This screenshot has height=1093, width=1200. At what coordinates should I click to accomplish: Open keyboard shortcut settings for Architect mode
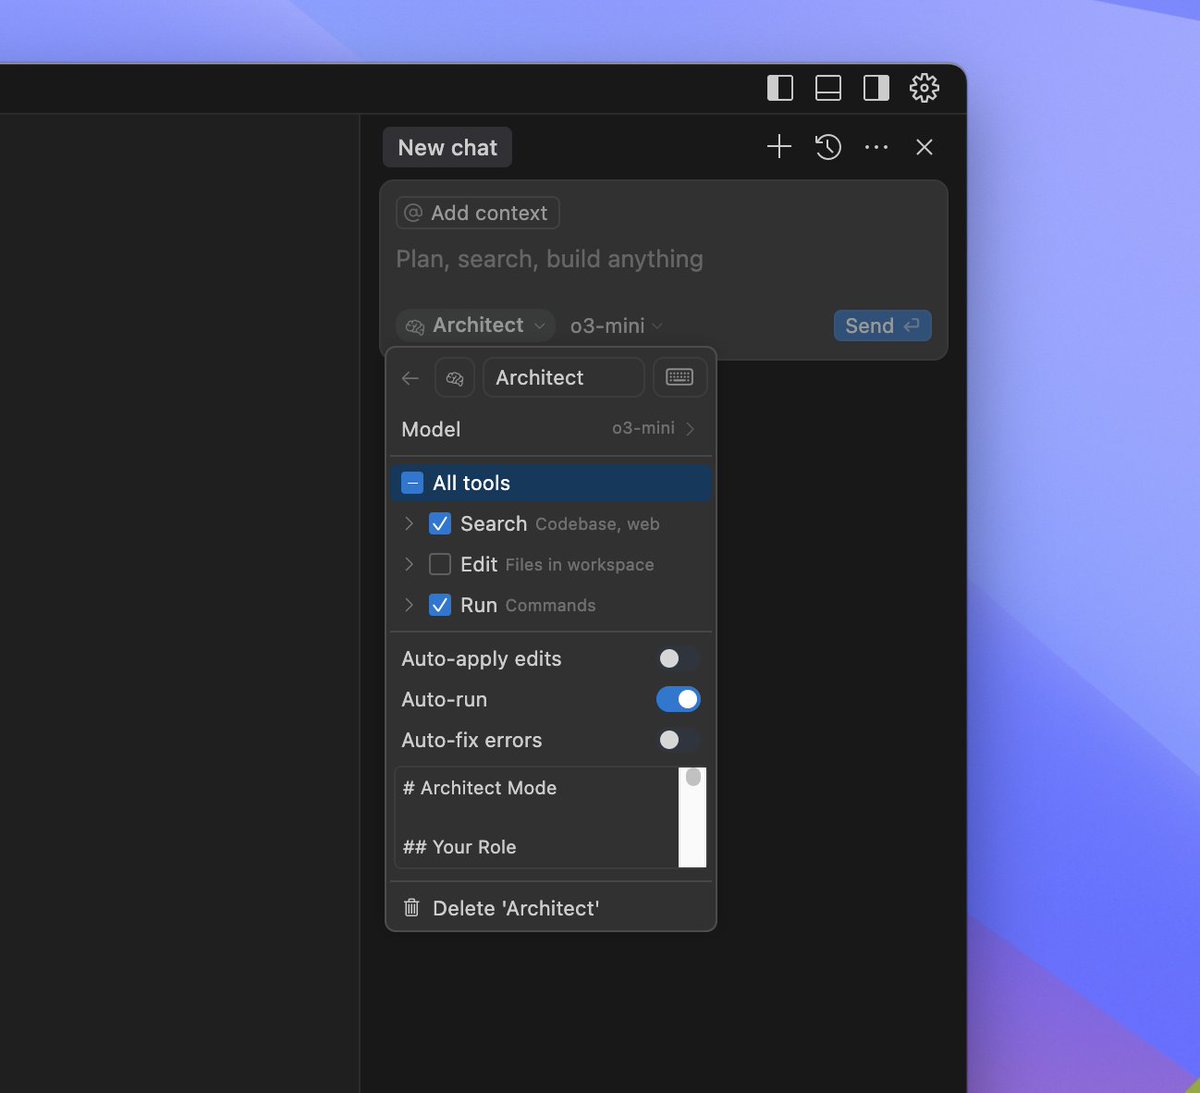680,377
